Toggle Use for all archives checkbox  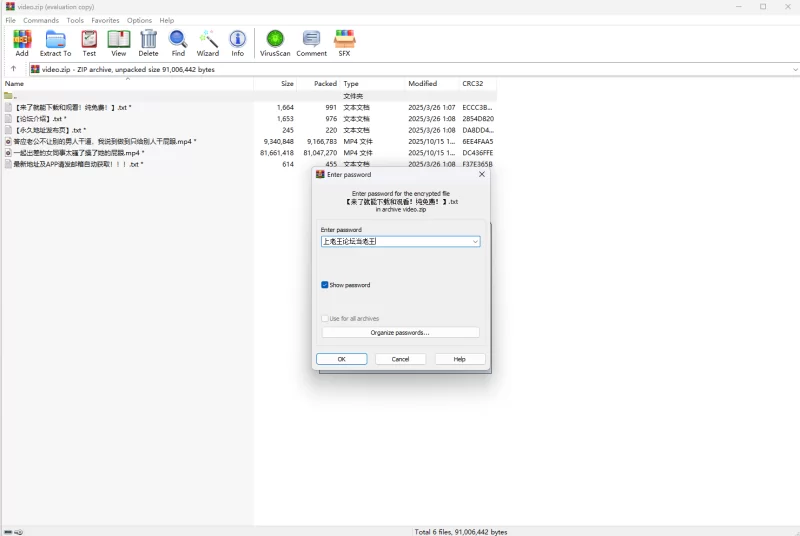(325, 319)
